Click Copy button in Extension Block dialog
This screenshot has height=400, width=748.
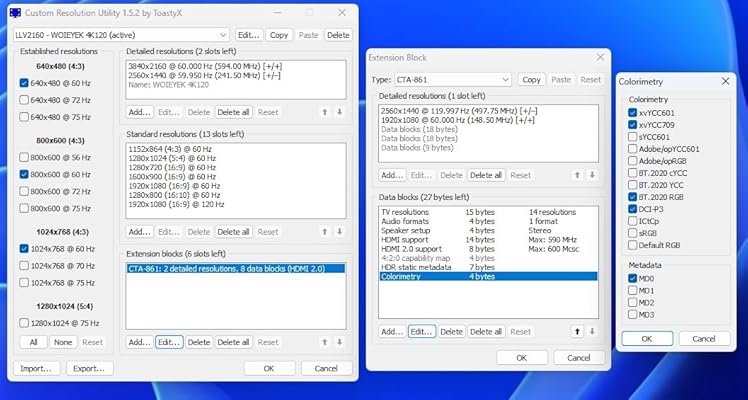point(531,80)
